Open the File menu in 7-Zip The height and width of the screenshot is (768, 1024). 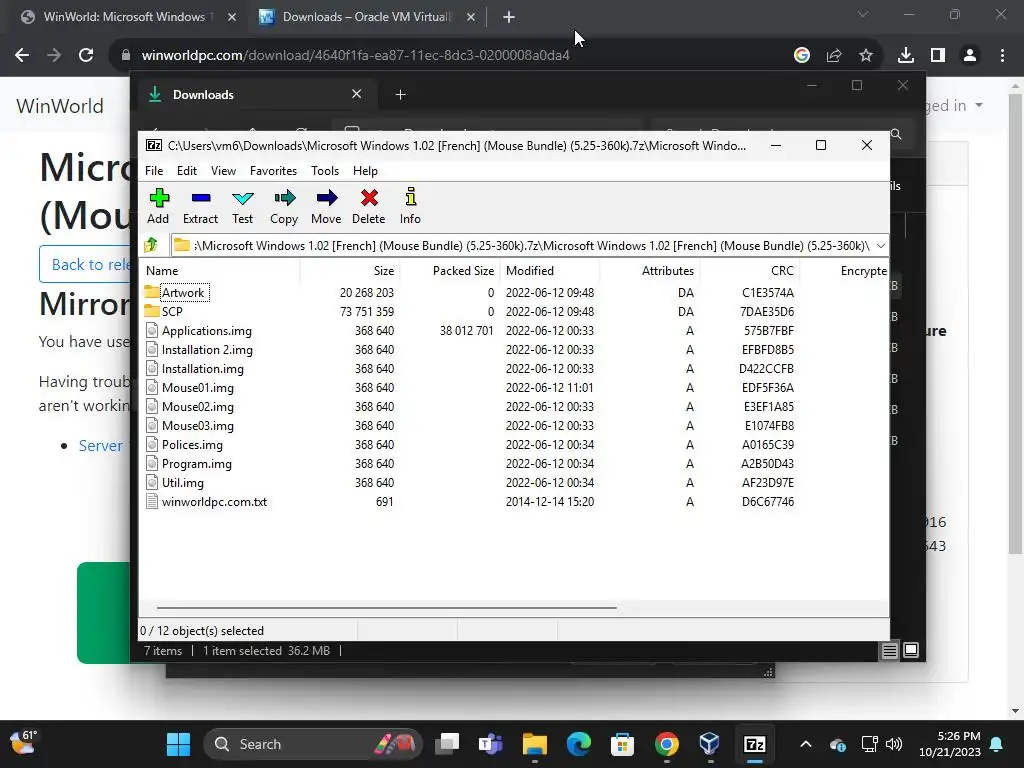point(154,170)
